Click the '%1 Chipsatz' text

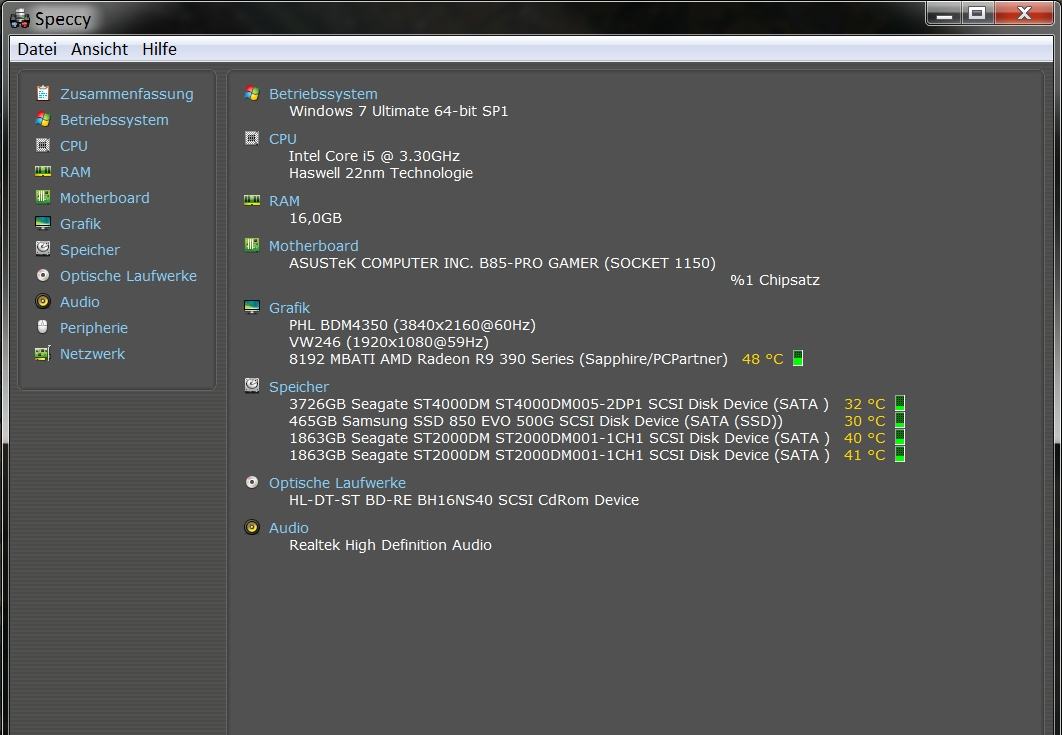[775, 280]
